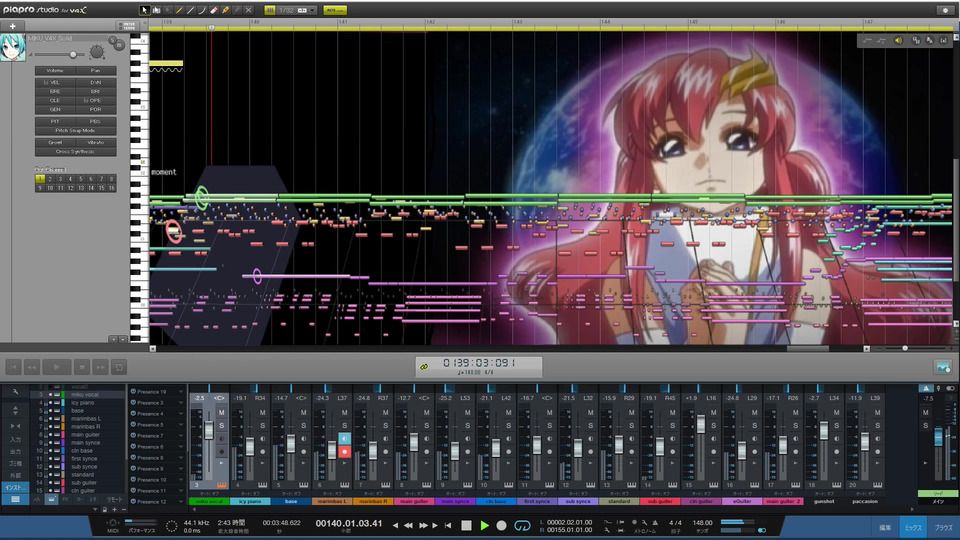Viewport: 960px width, 540px height.
Task: Toggle the blue monitor button on marimbas L
Action: (344, 438)
